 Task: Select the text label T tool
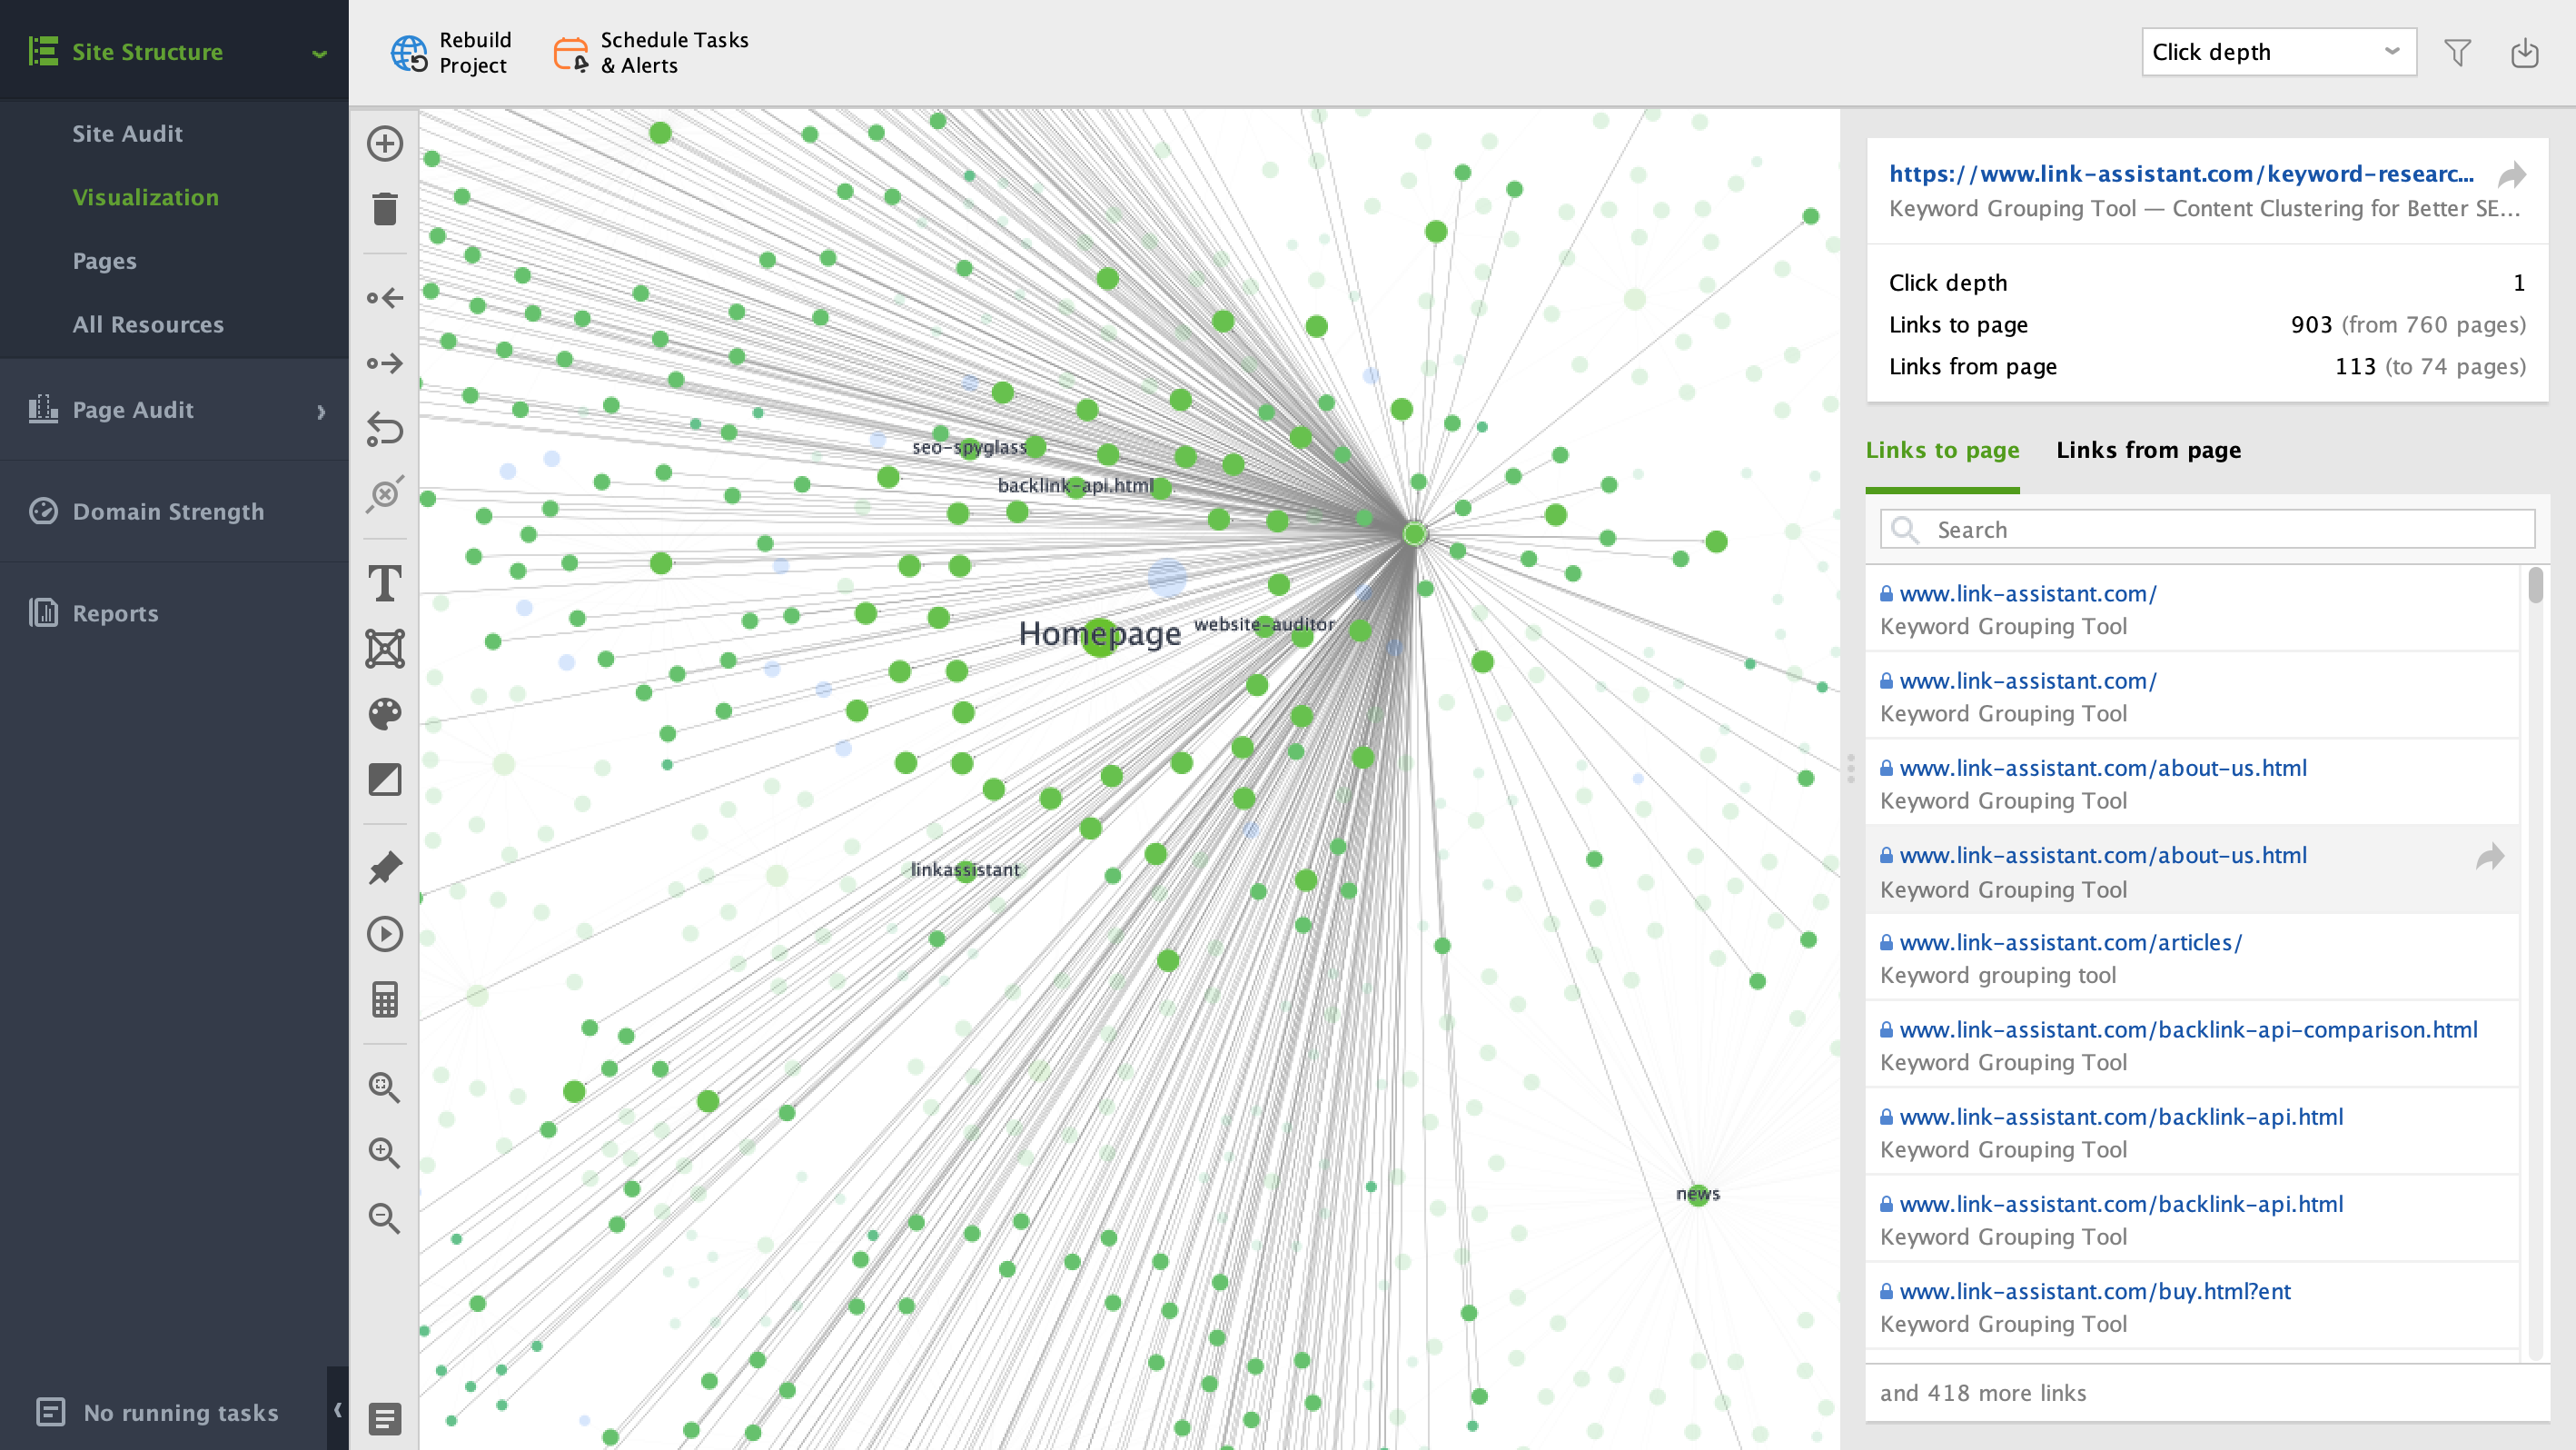click(x=385, y=583)
